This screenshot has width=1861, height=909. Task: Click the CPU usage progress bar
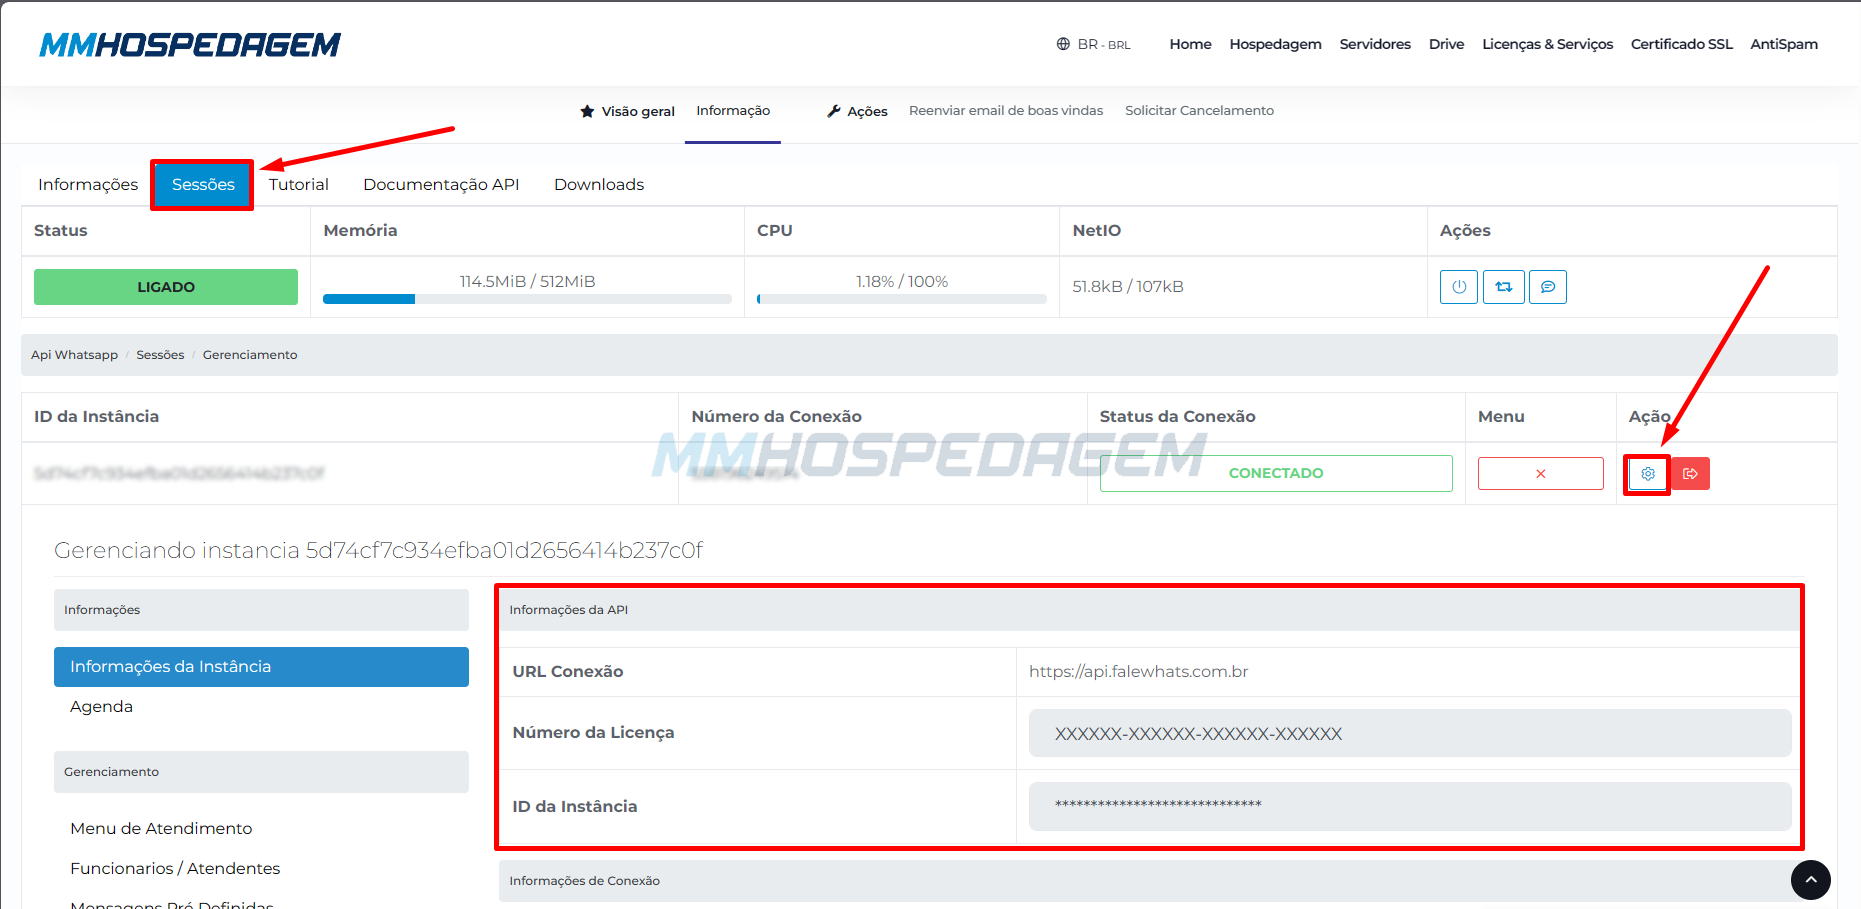tap(902, 299)
